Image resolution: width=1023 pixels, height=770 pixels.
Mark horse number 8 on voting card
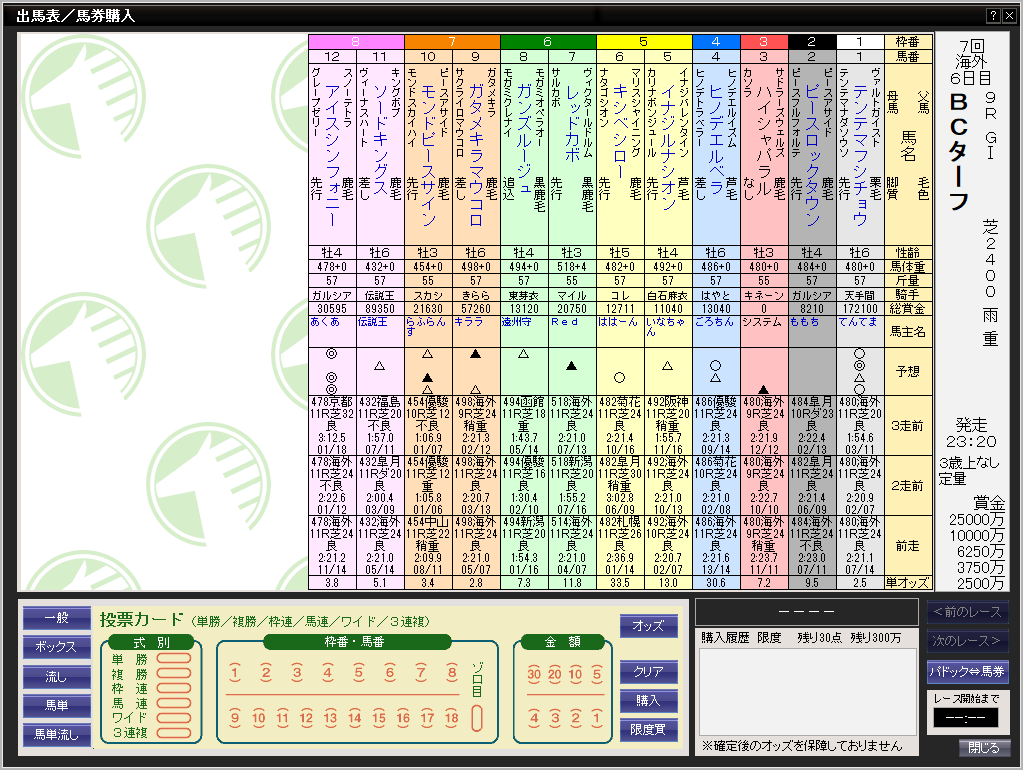pyautogui.click(x=451, y=673)
